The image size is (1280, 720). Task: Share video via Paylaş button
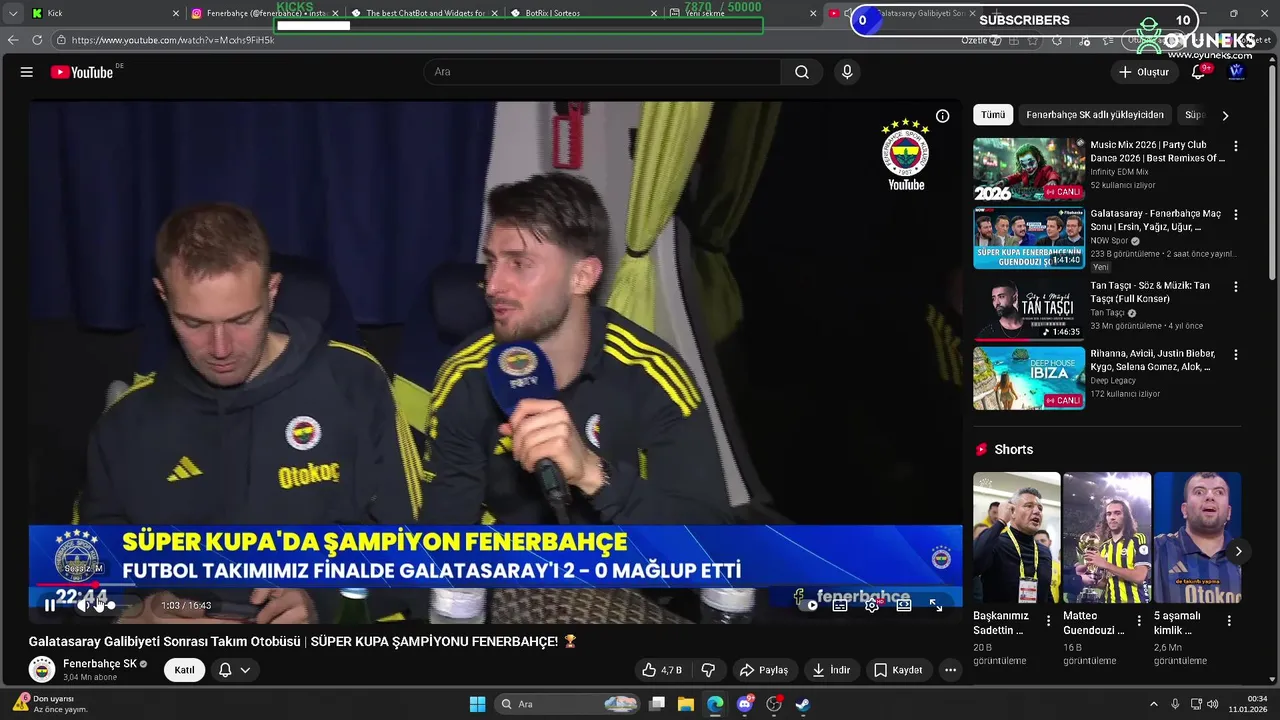click(764, 670)
